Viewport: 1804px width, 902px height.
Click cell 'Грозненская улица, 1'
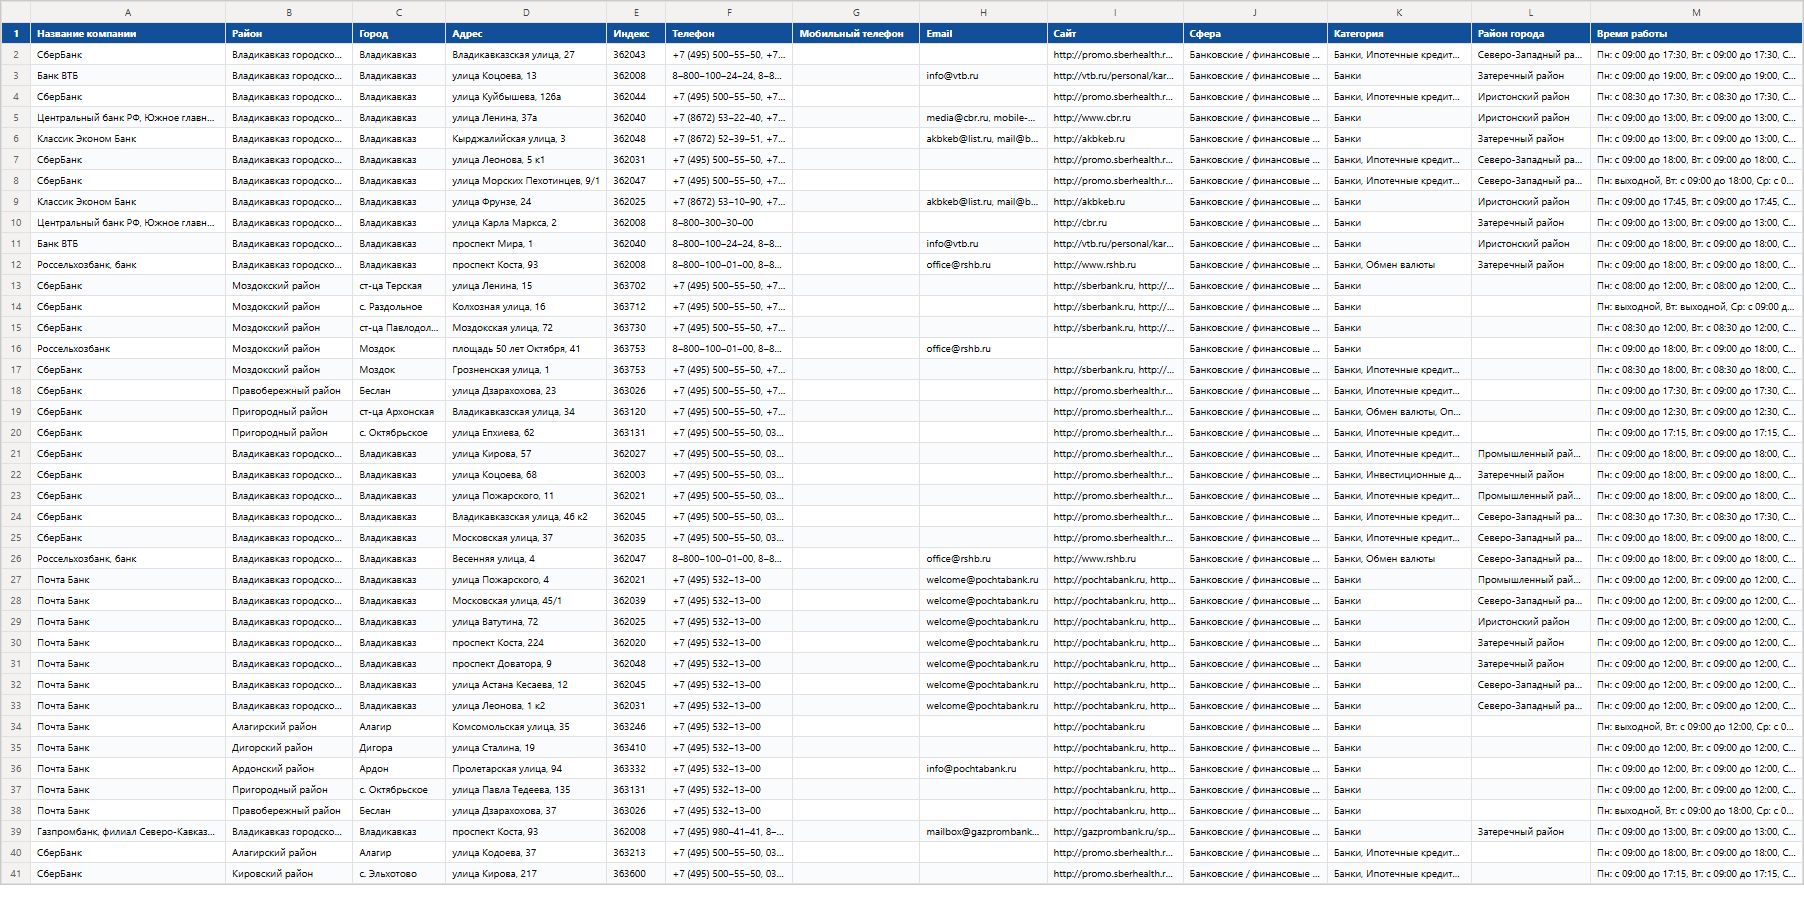click(x=526, y=370)
